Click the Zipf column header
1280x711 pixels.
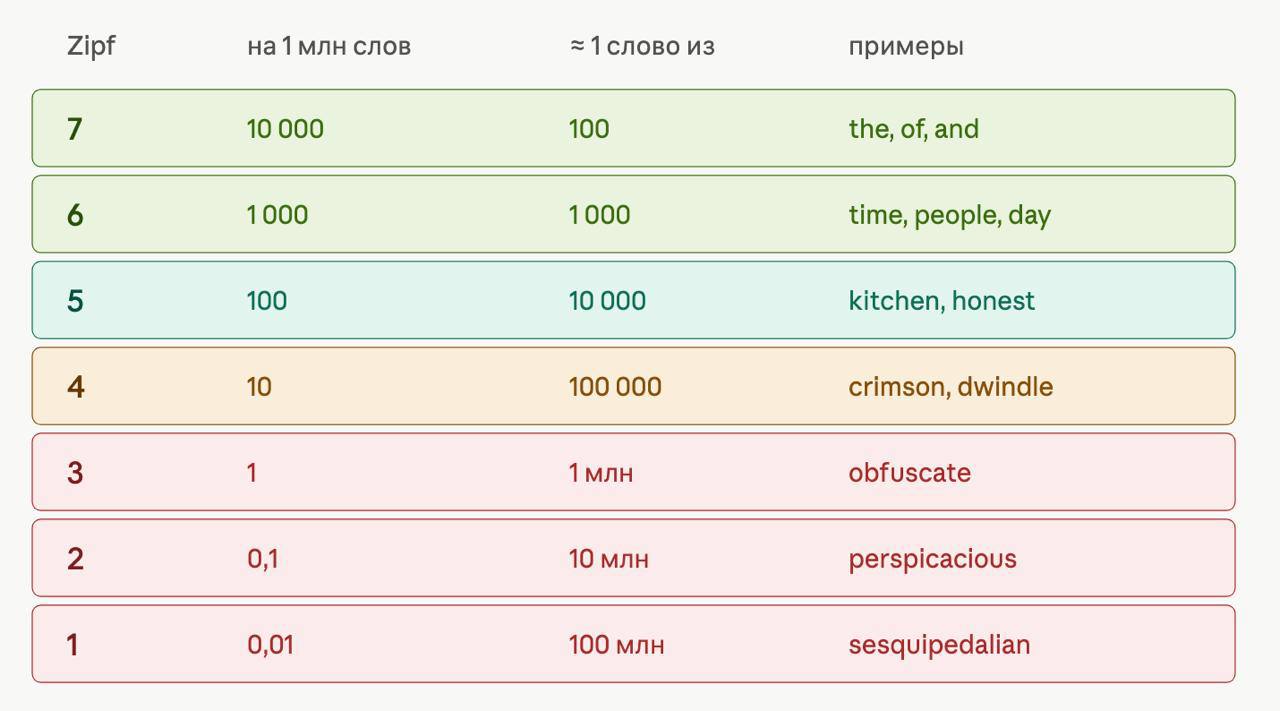coord(91,46)
